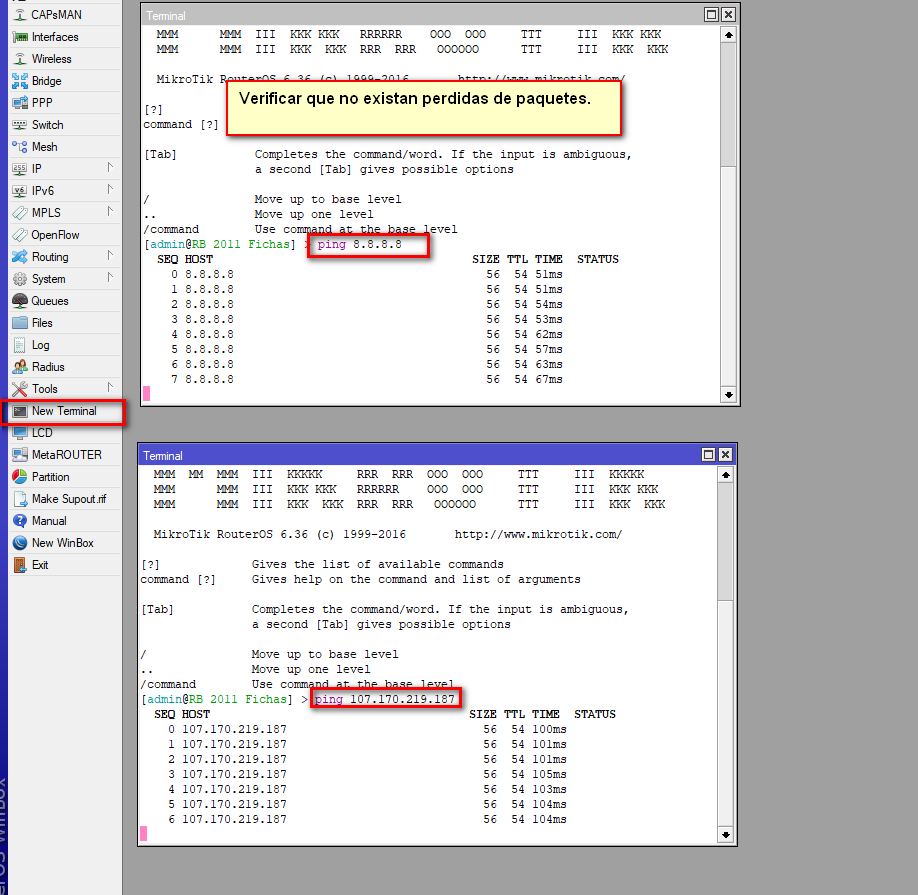Click the Files folder icon

(x=20, y=323)
